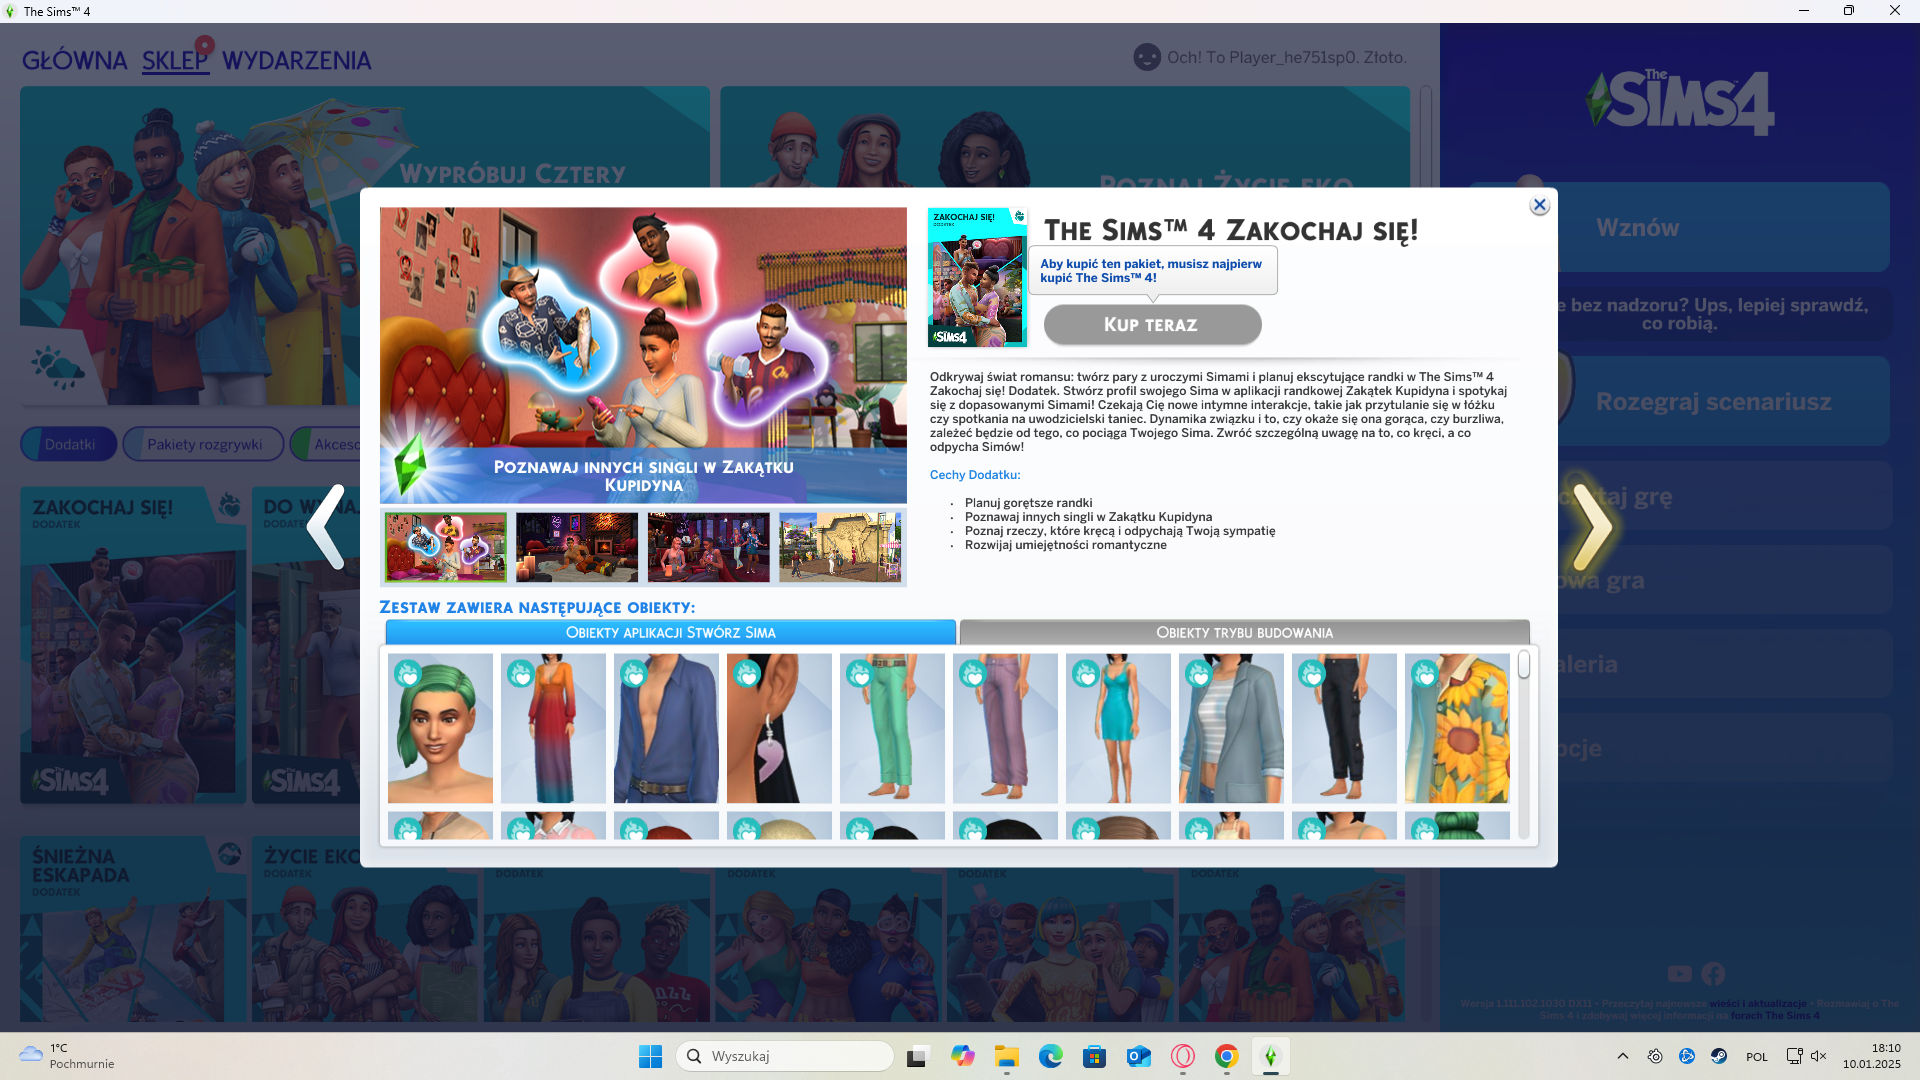Select the fireplace couple screenshot thumbnail
Image resolution: width=1920 pixels, height=1080 pixels.
tap(577, 547)
